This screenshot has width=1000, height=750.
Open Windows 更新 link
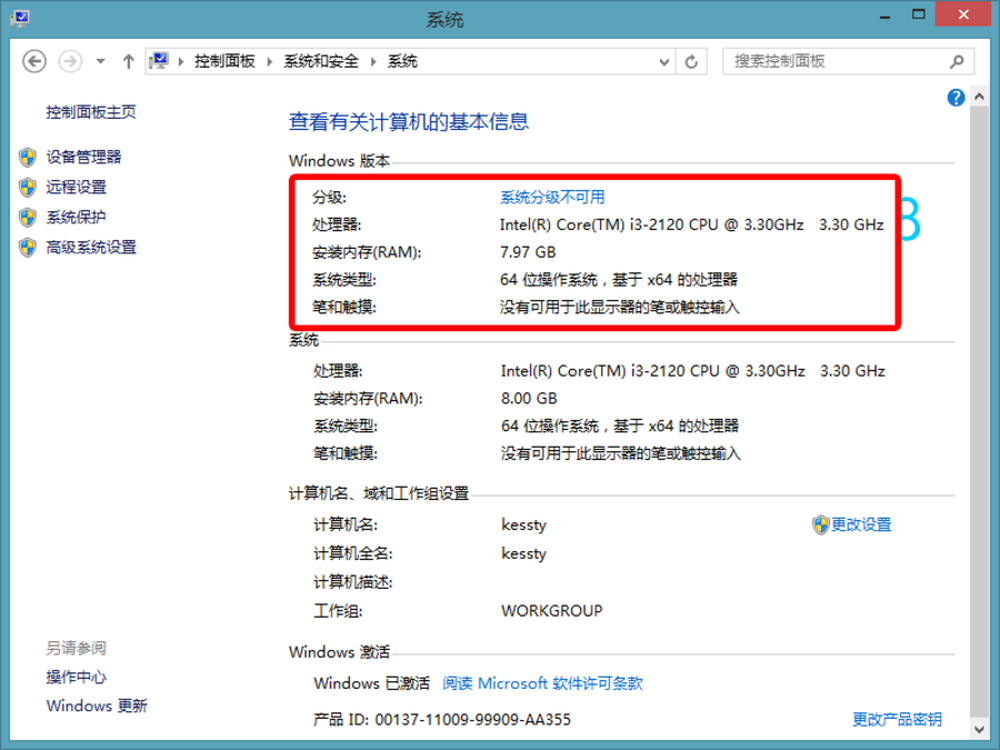(x=97, y=706)
